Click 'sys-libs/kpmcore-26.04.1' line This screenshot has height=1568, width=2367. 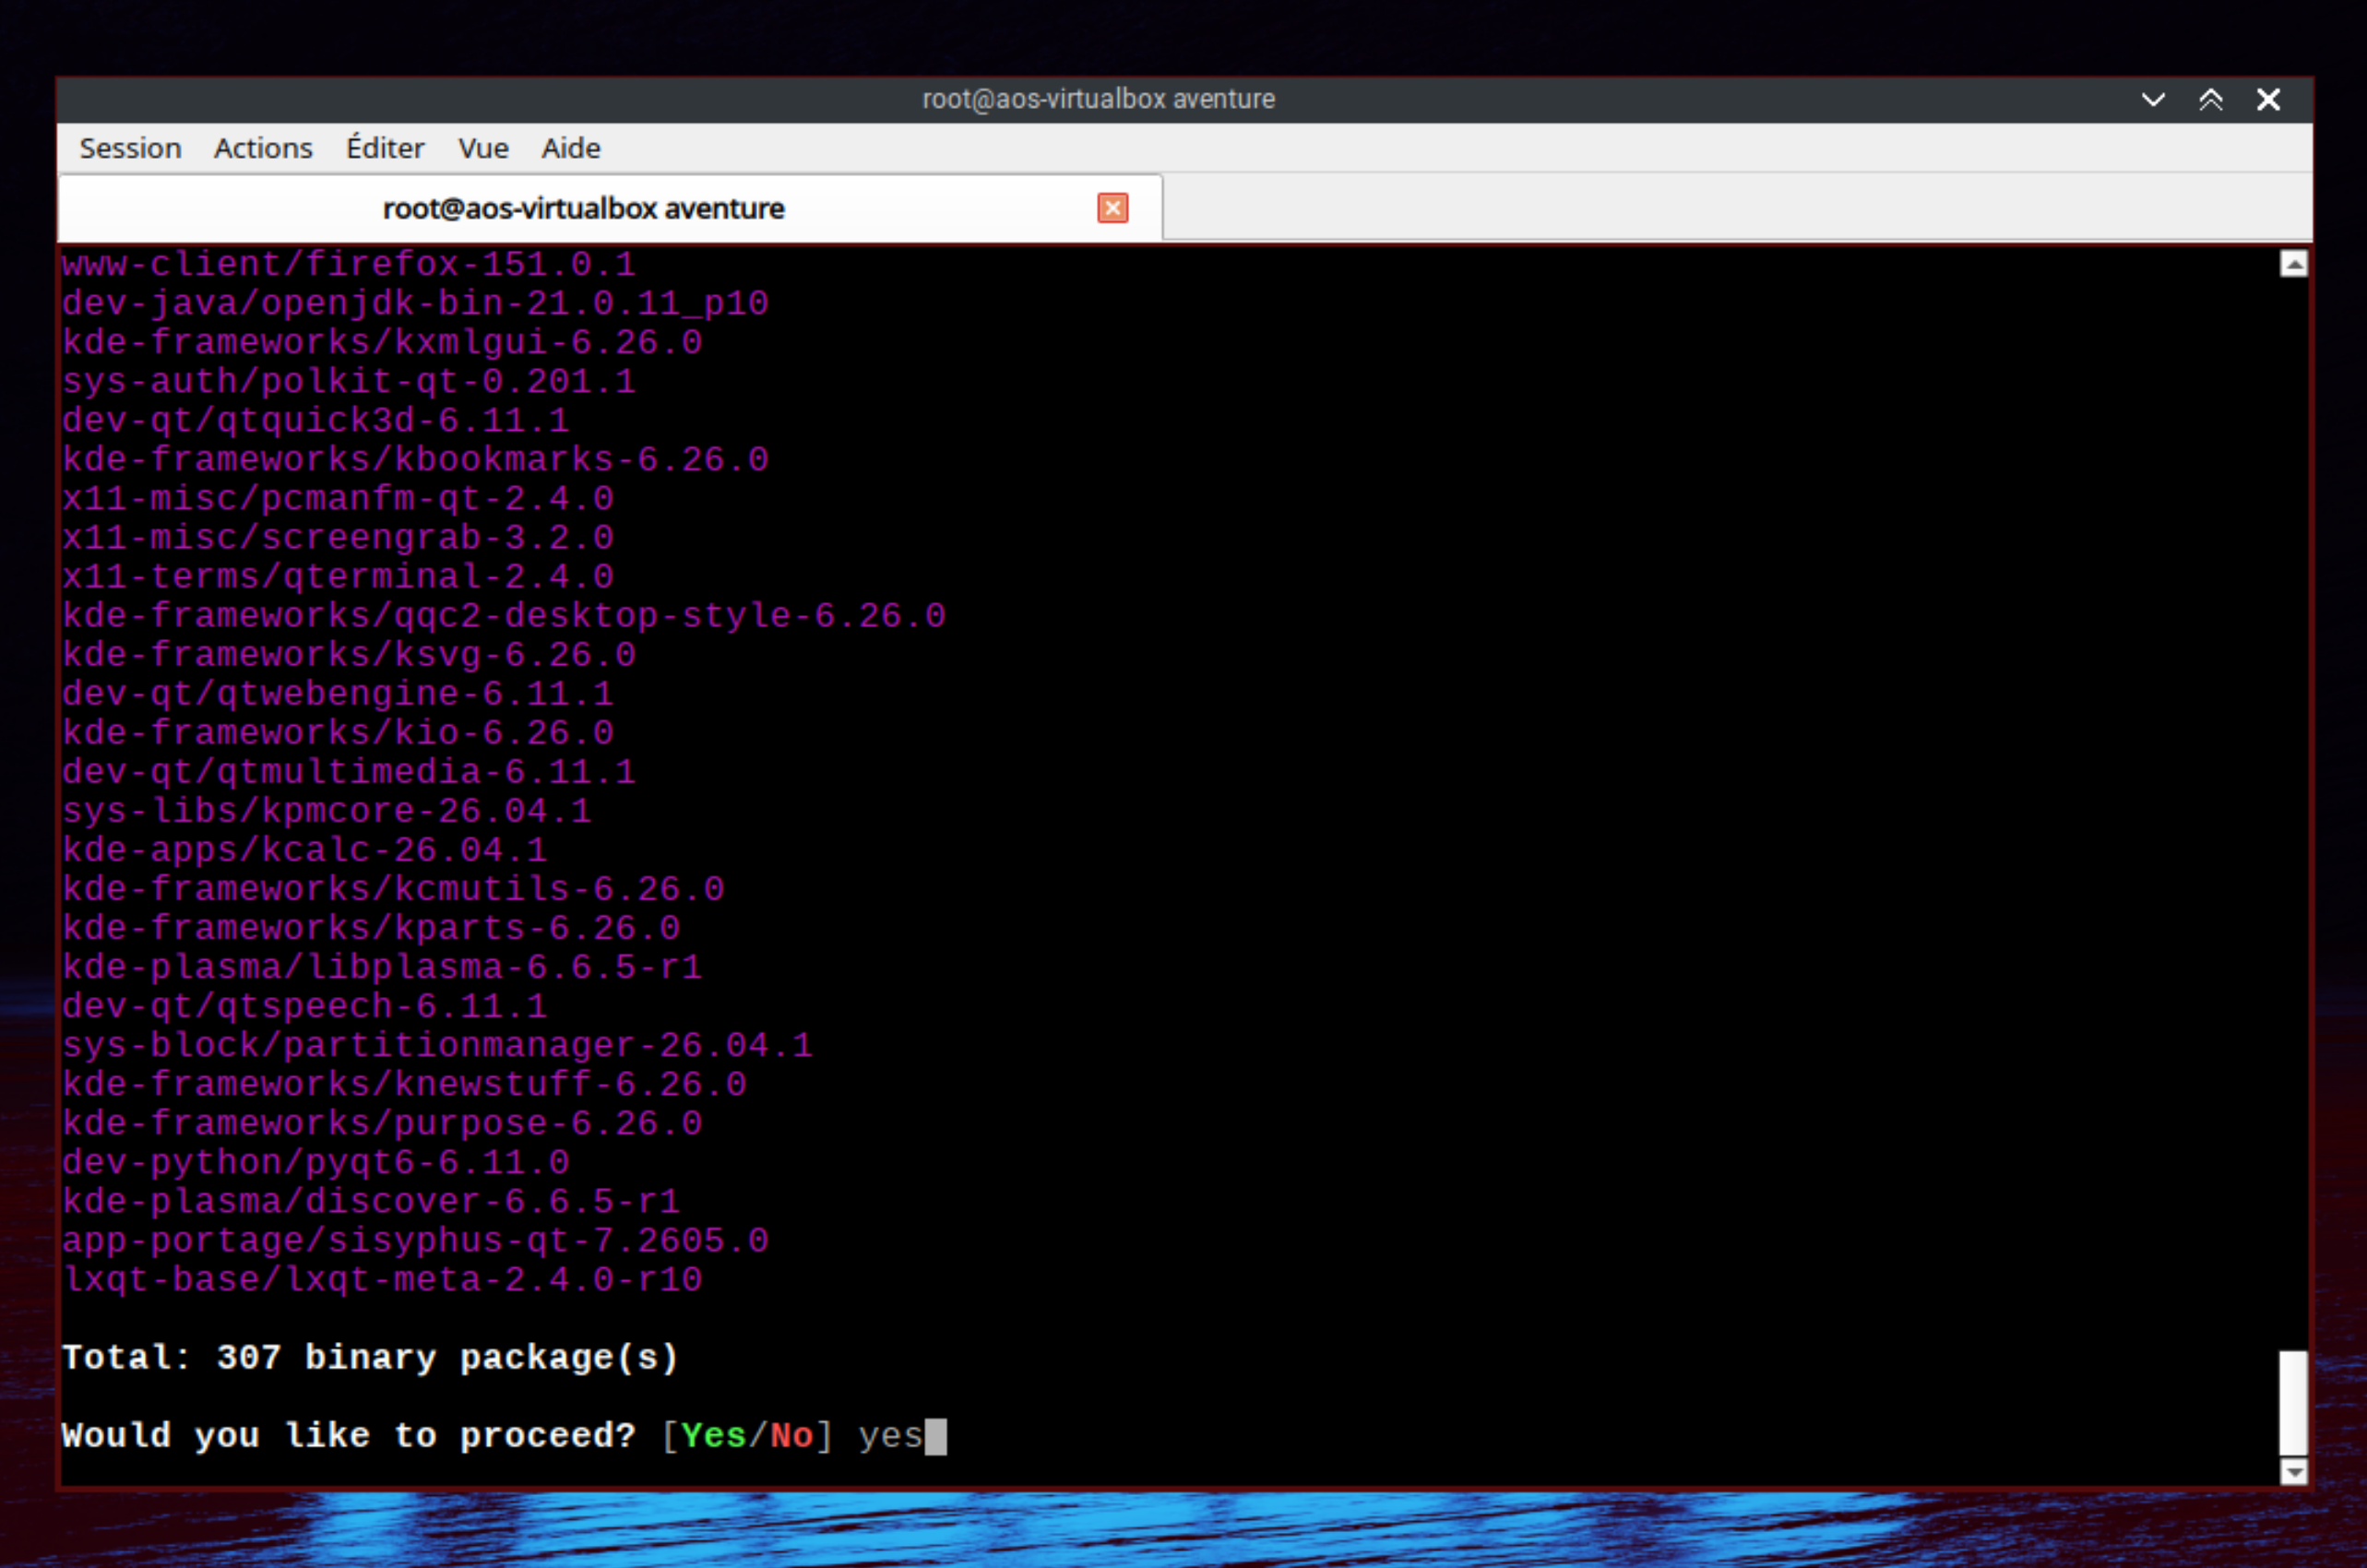coord(326,811)
